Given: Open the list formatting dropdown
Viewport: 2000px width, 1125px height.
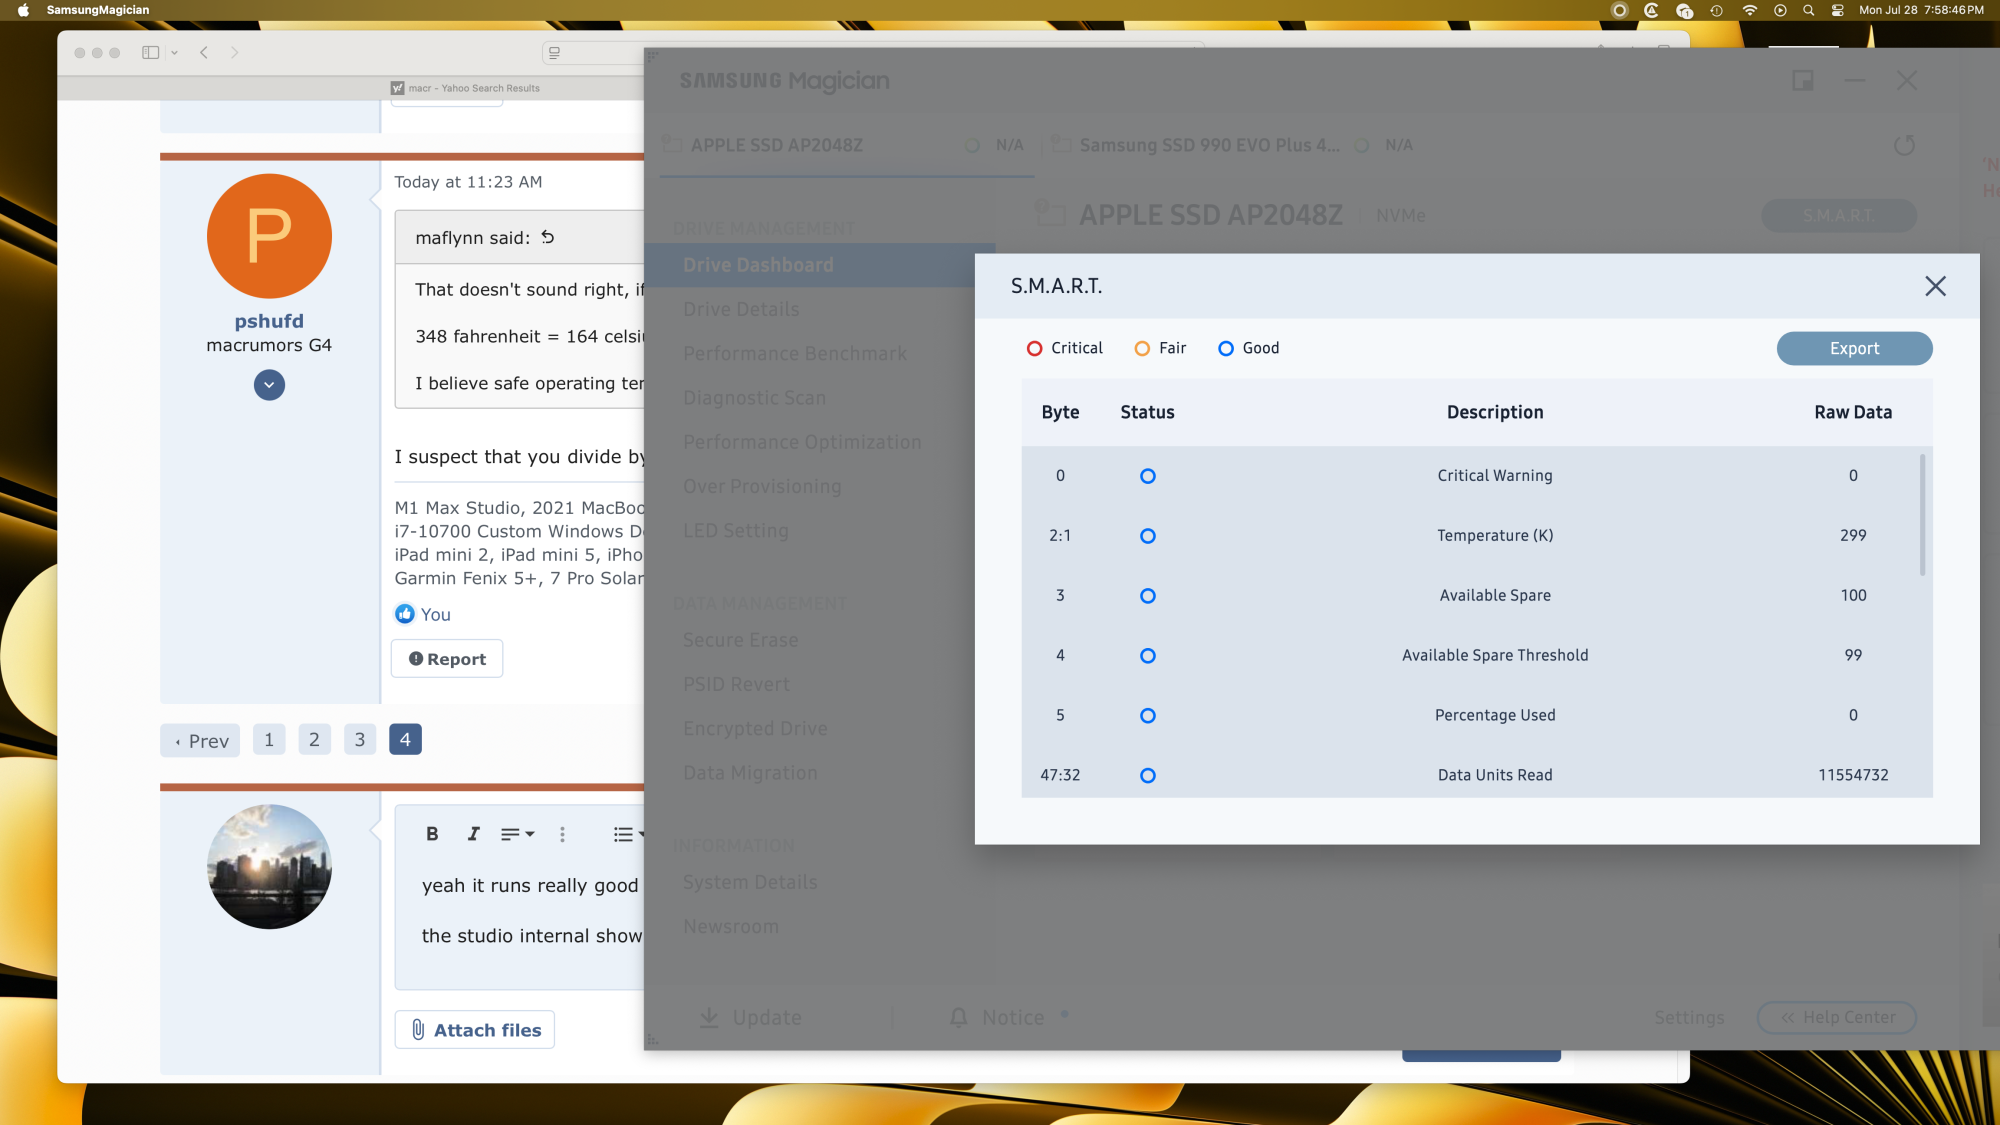Looking at the screenshot, I should (628, 834).
